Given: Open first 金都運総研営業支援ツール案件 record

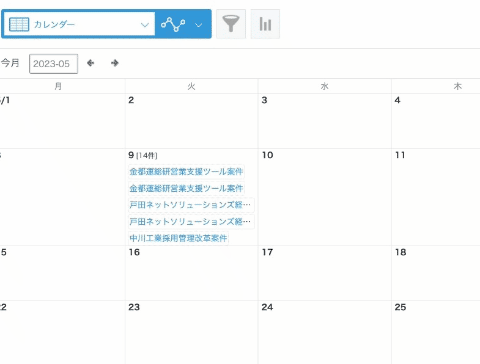Looking at the screenshot, I should pos(186,172).
